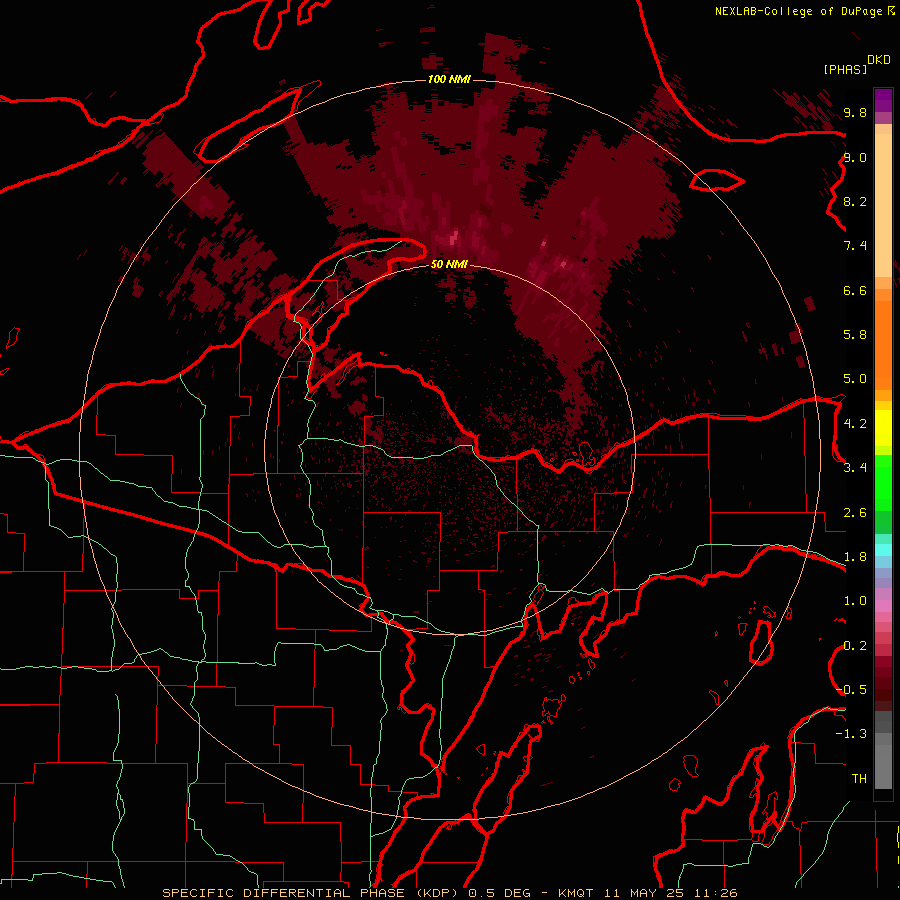This screenshot has width=900, height=900.
Task: Click the [PHAS] legend unit label
Action: click(x=845, y=69)
